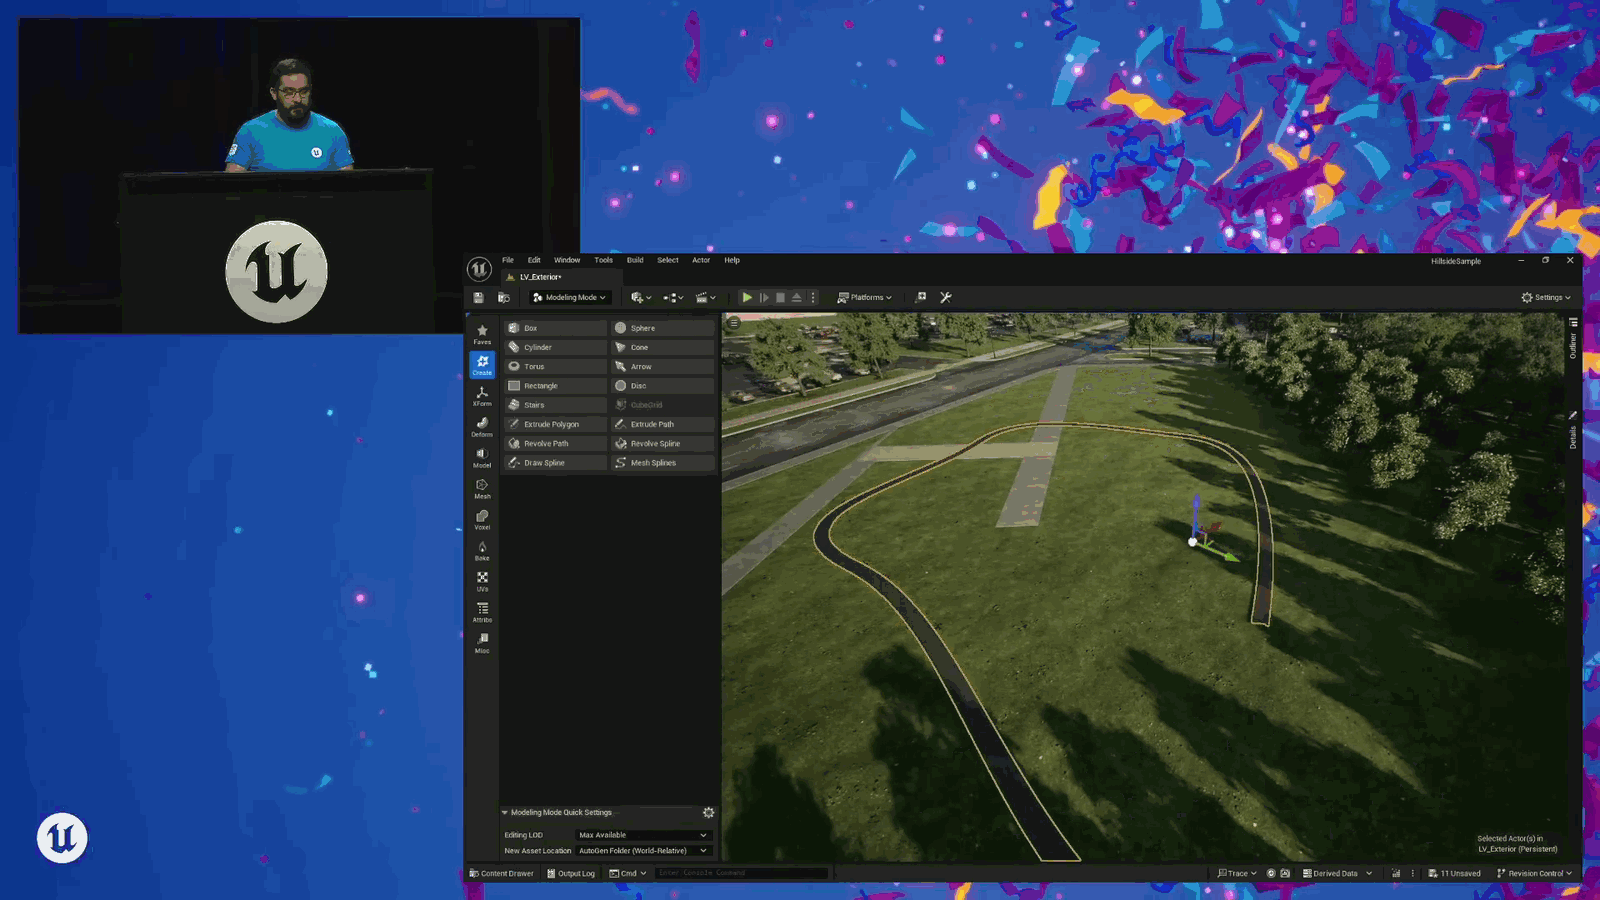Open the editor Settings dropdown

tap(1546, 297)
